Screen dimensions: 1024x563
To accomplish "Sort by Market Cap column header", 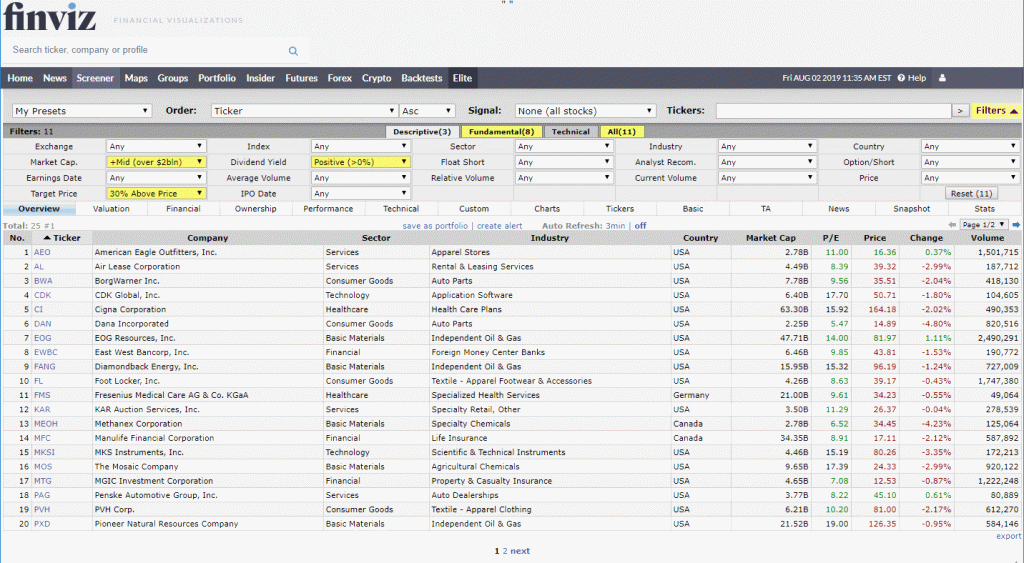I will [771, 238].
